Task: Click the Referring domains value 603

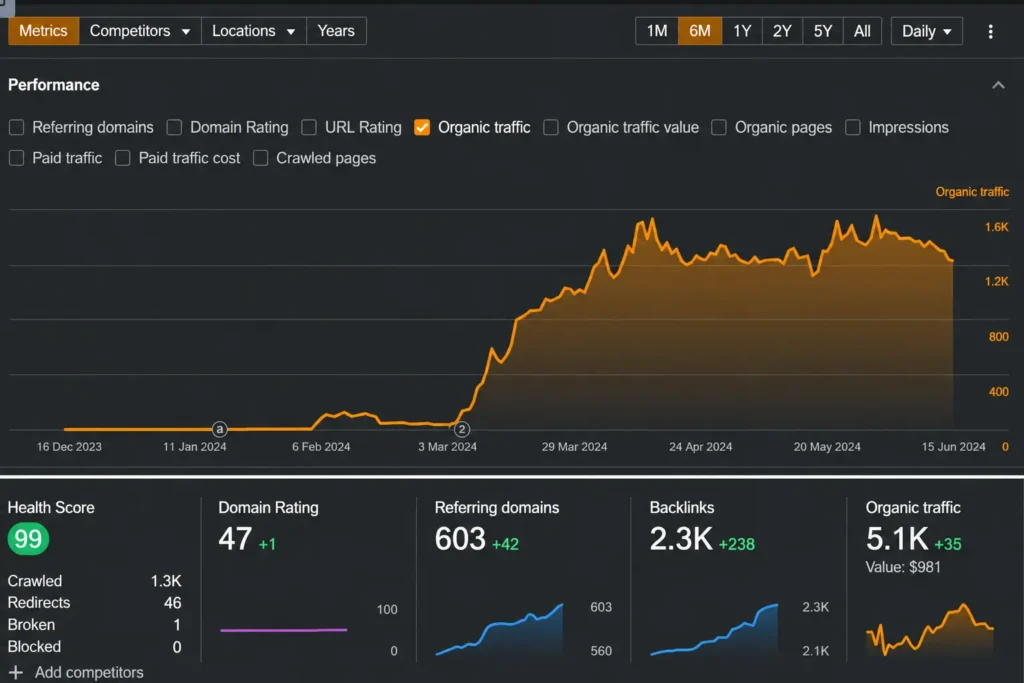Action: point(460,539)
